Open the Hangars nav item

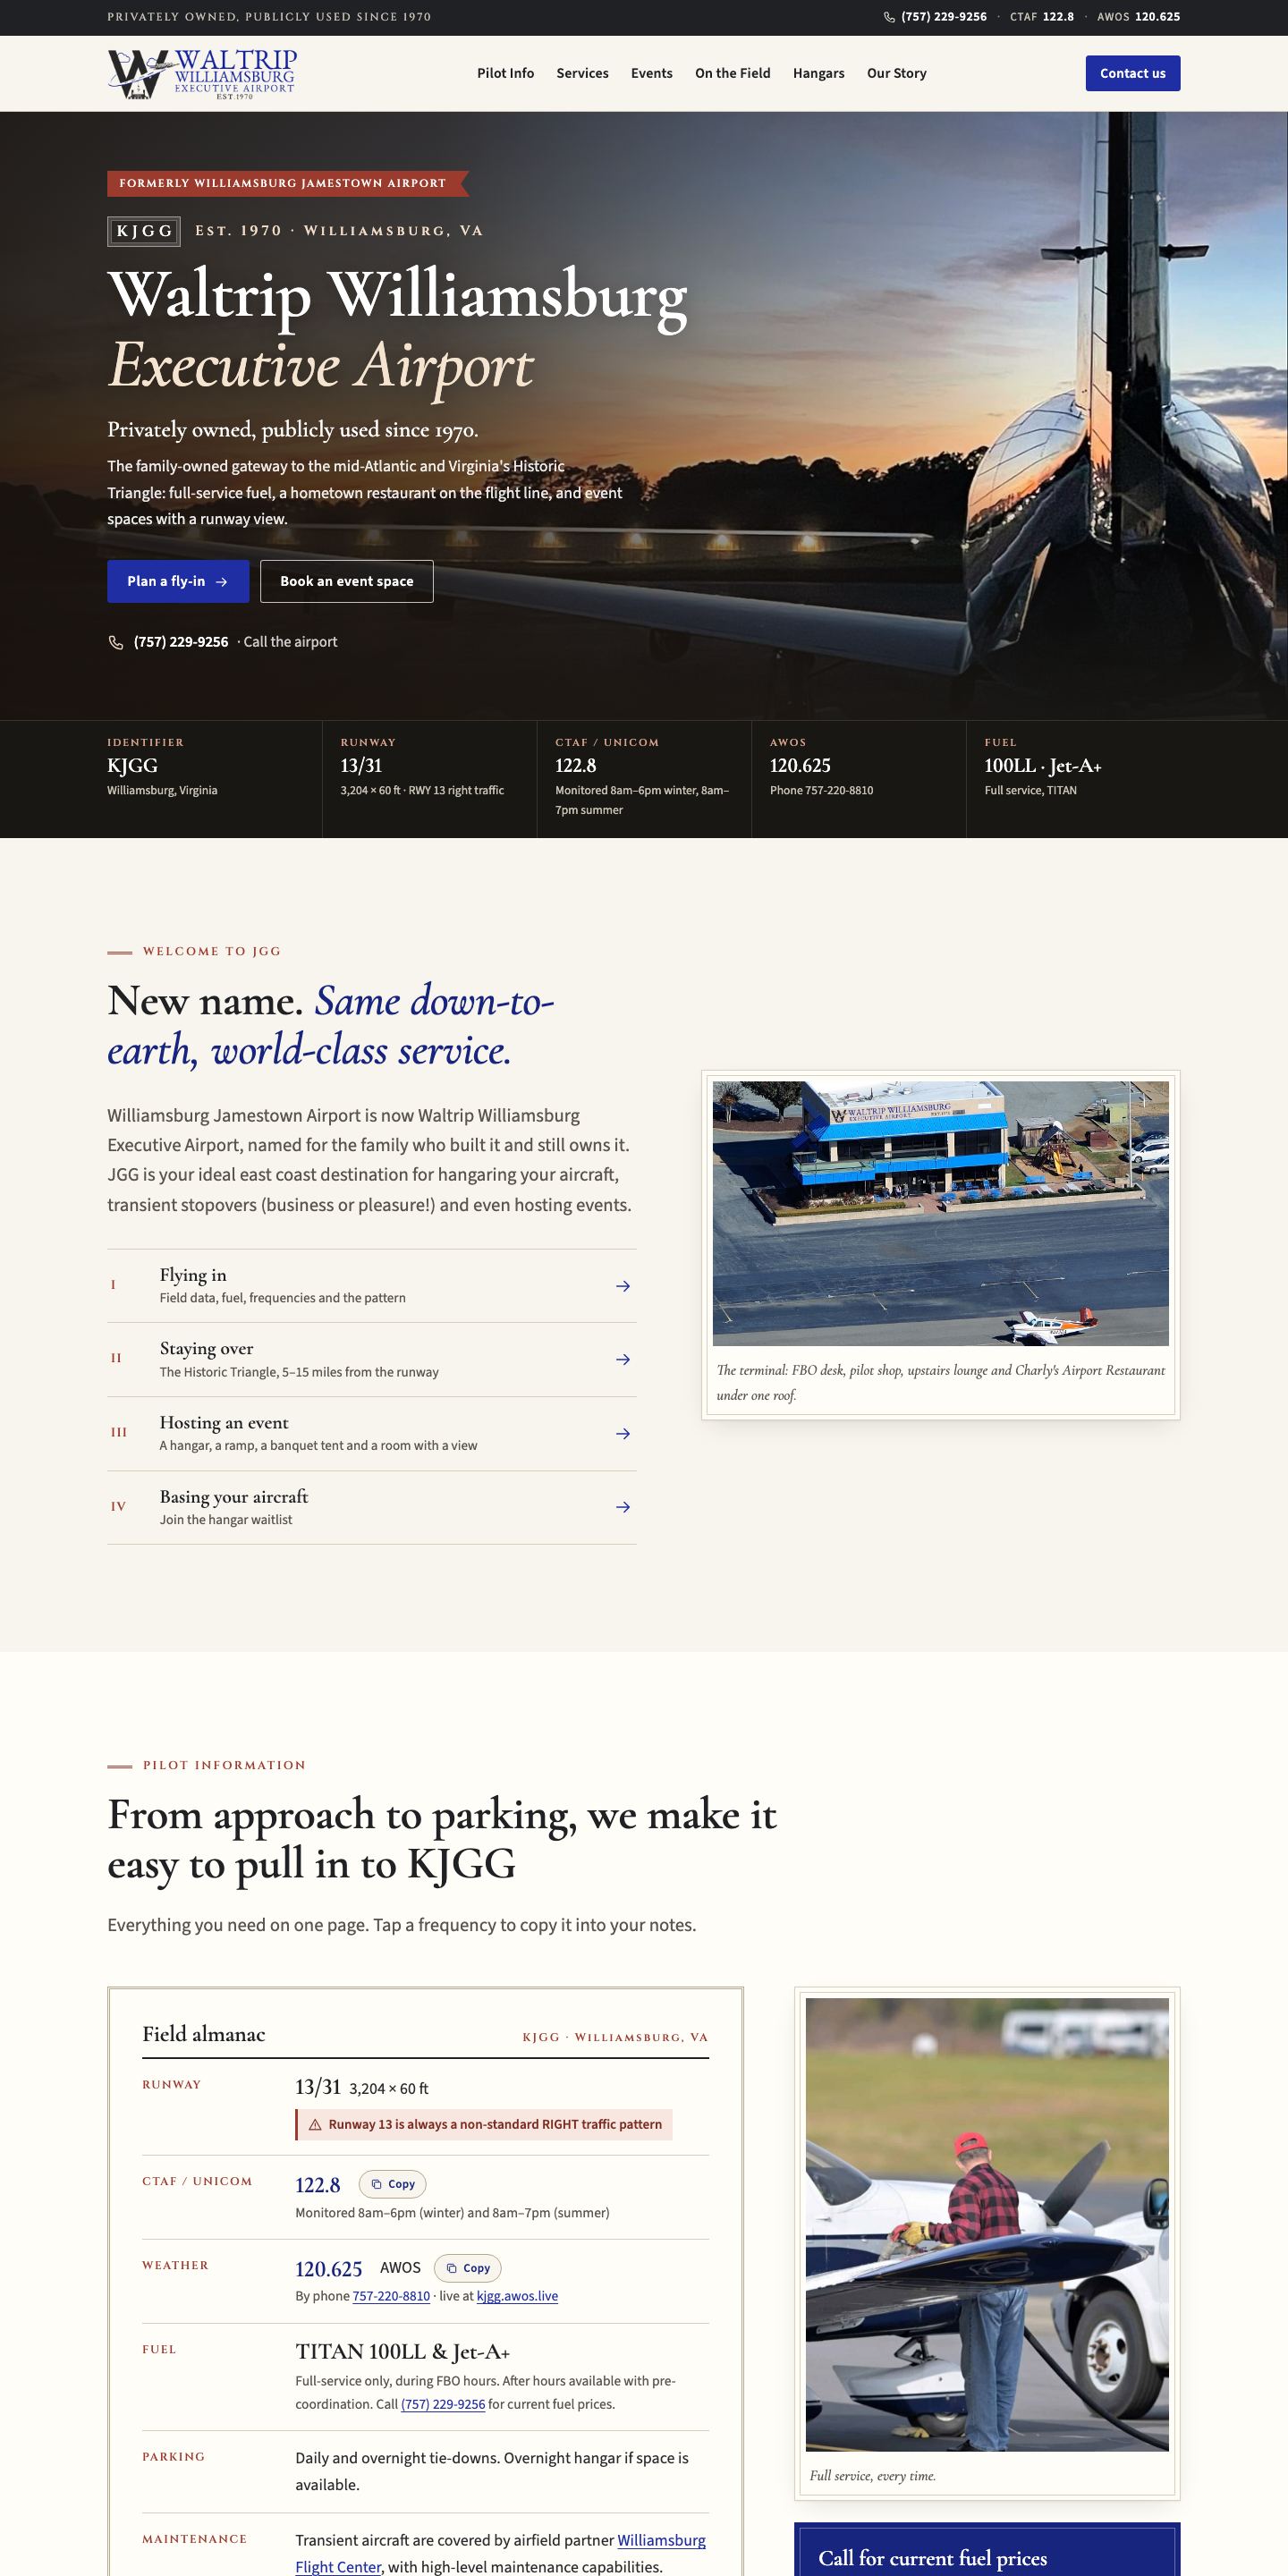point(818,73)
